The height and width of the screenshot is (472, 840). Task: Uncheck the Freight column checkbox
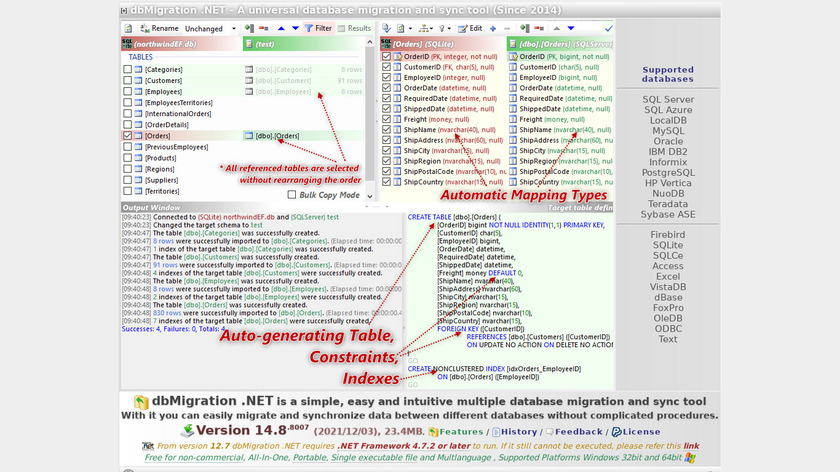coord(386,119)
